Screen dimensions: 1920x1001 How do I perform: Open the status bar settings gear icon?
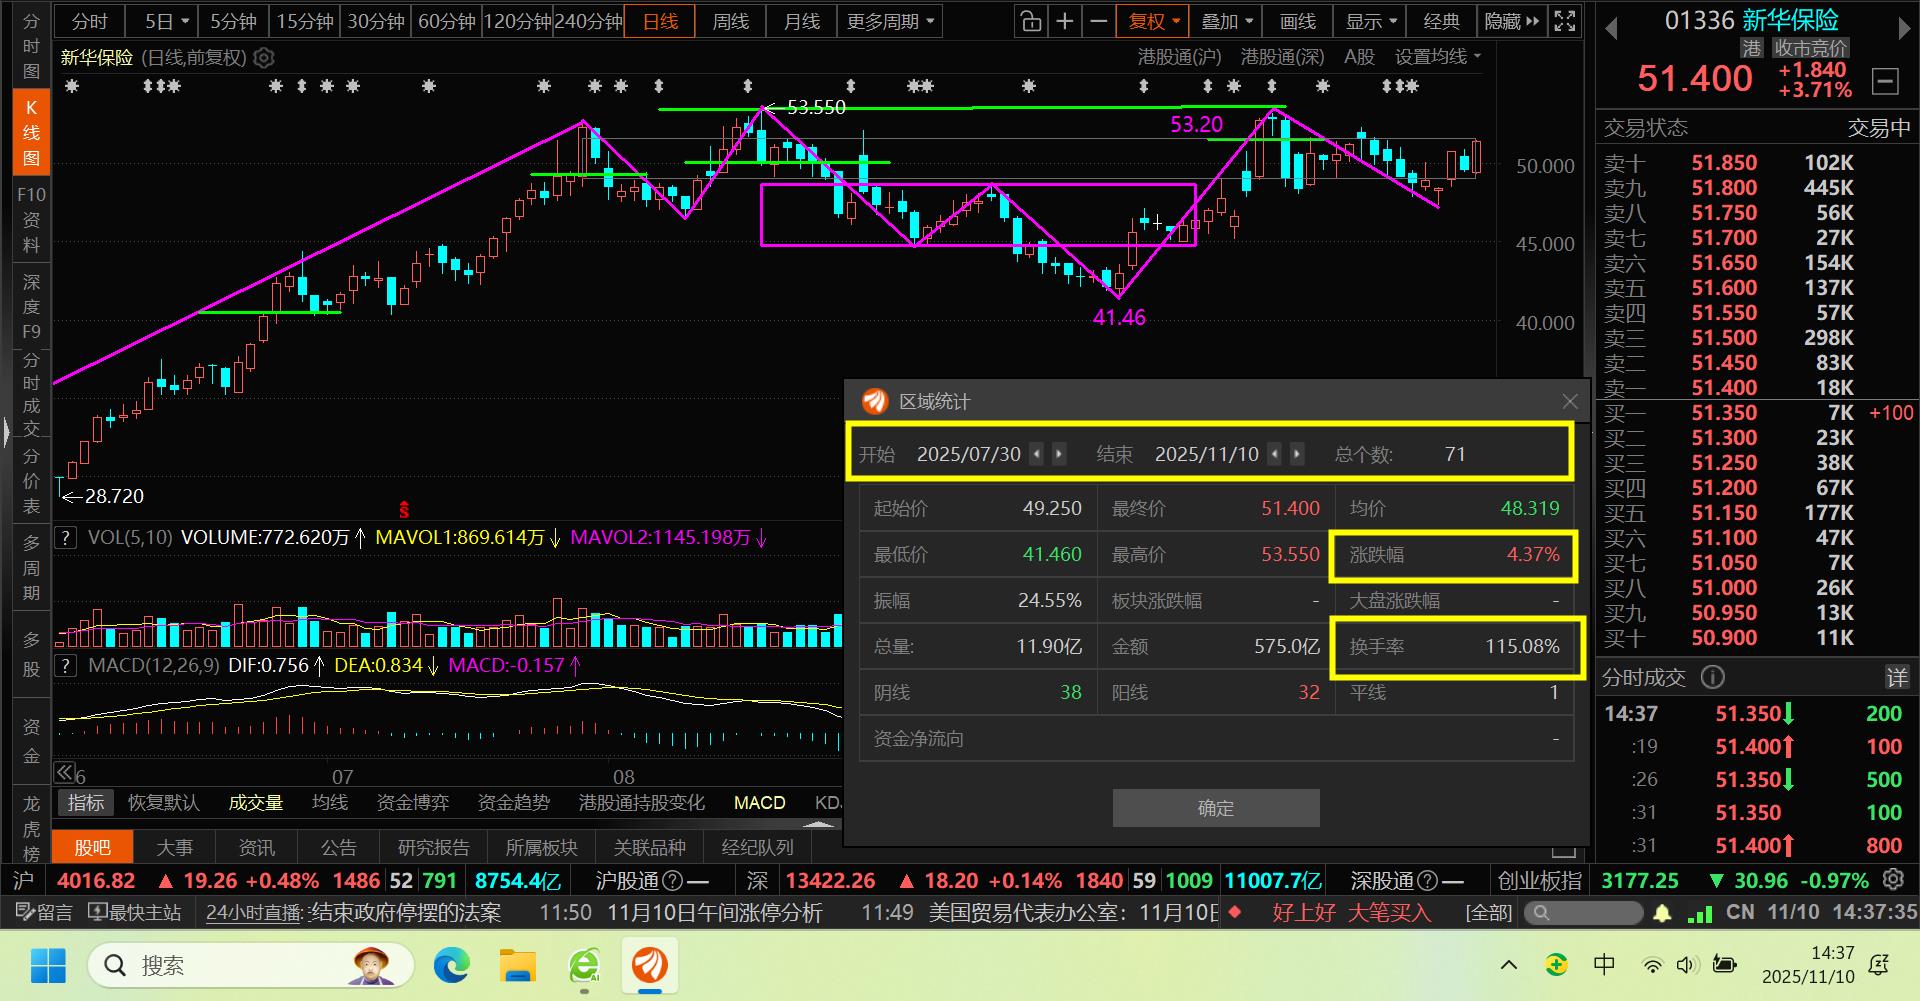(x=1893, y=880)
